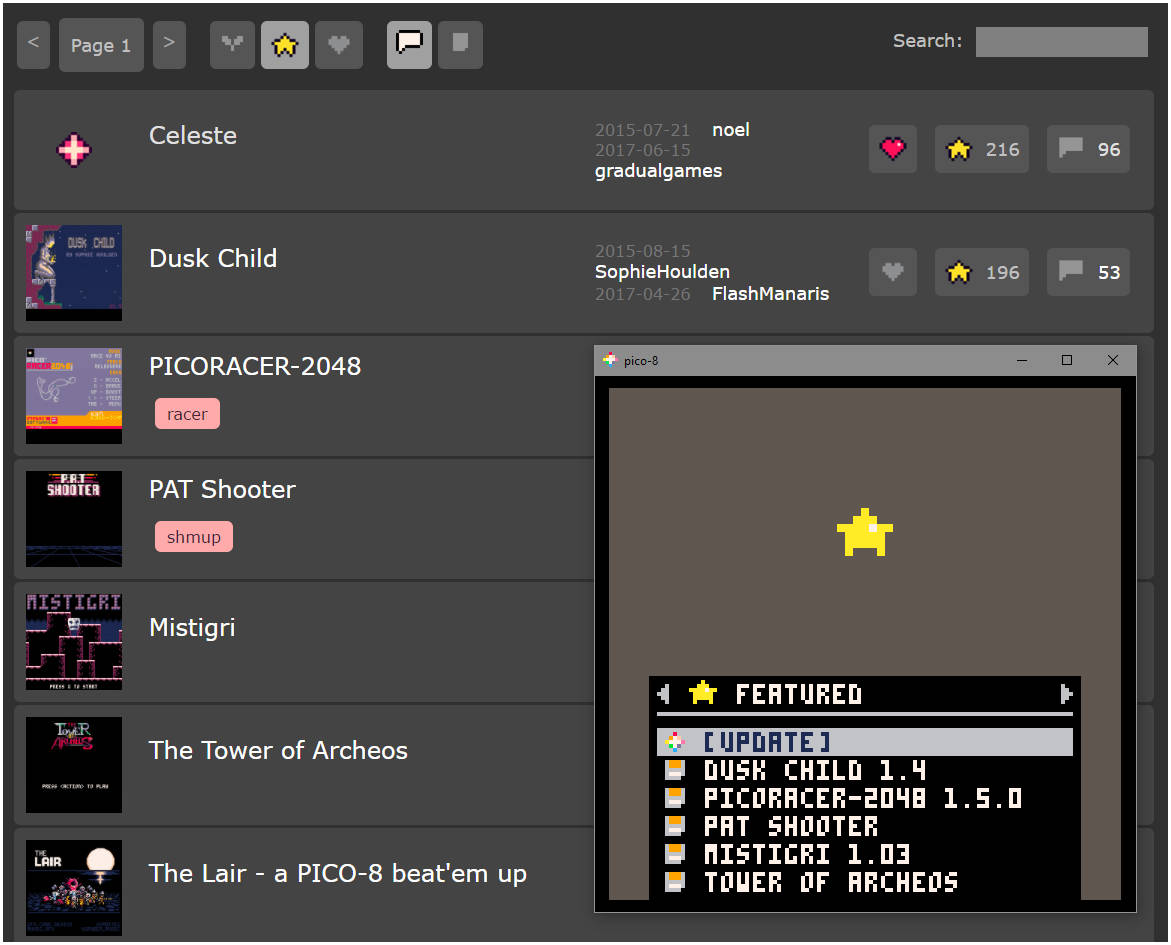Viewport: 1171px width, 945px height.
Task: Click the star icon next to FEATURED
Action: tap(703, 693)
